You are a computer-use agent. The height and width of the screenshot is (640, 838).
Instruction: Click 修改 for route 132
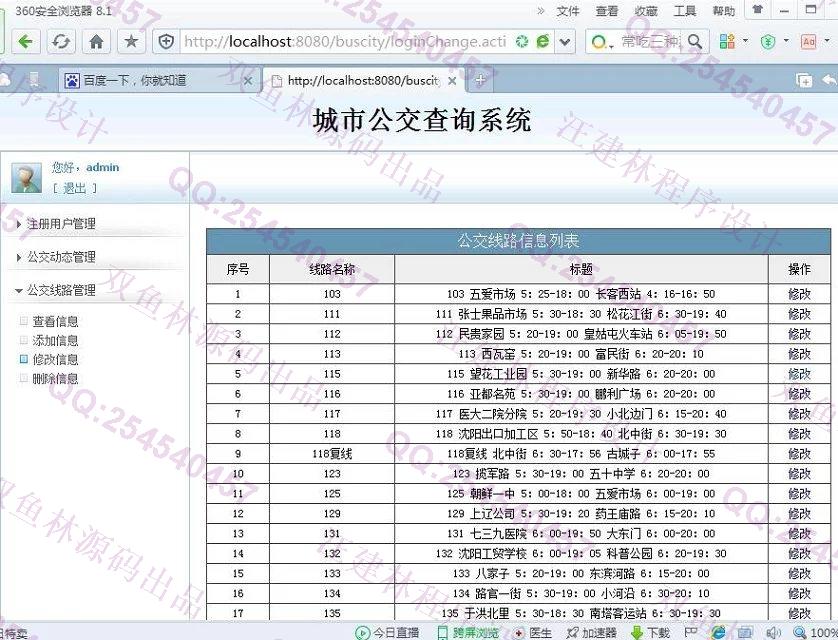tap(799, 553)
